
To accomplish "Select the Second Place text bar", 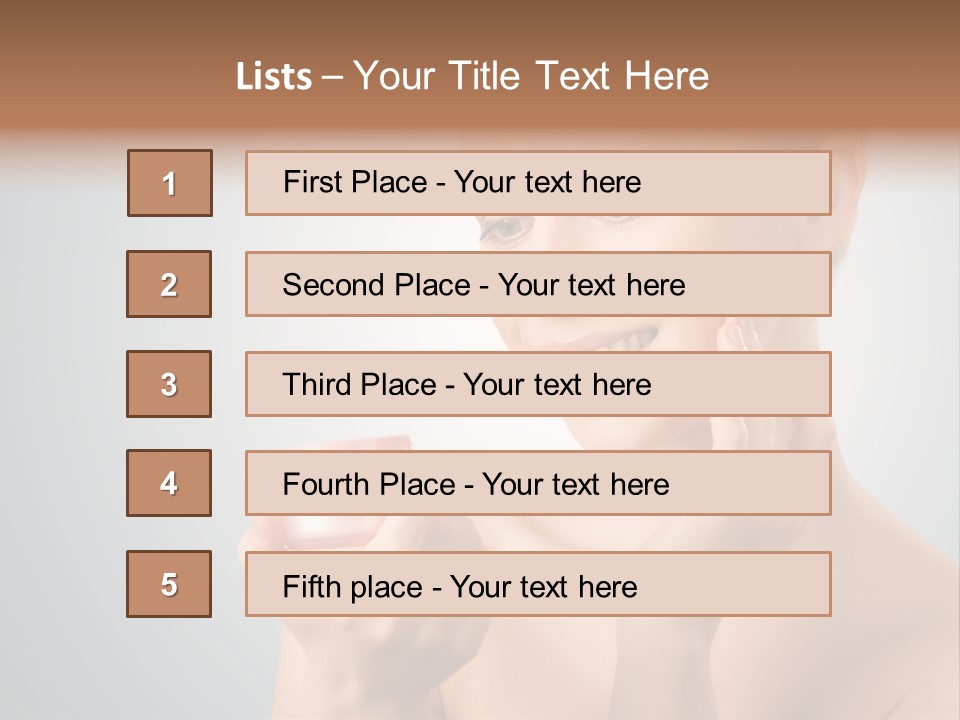I will tap(538, 284).
